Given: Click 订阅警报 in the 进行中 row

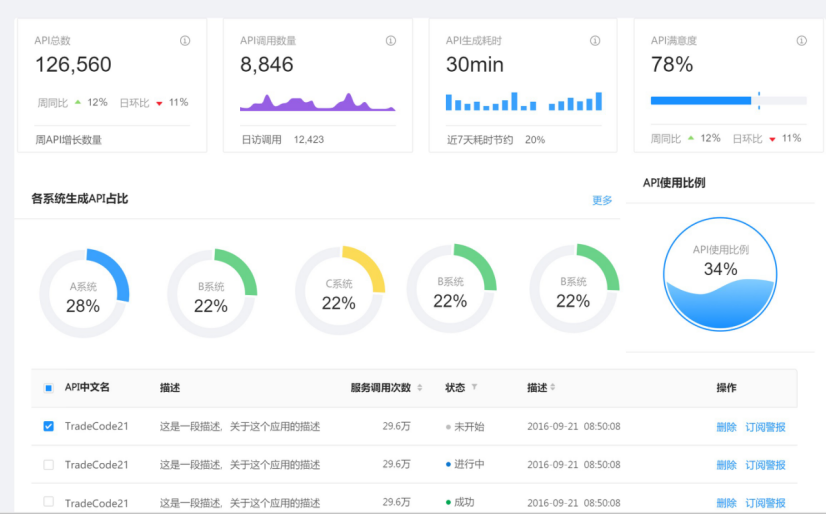Looking at the screenshot, I should [x=765, y=465].
